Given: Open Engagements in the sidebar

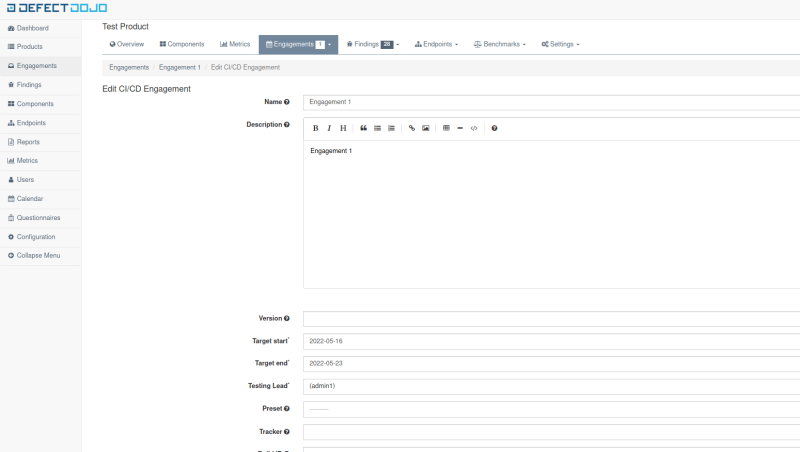Looking at the screenshot, I should [40, 66].
